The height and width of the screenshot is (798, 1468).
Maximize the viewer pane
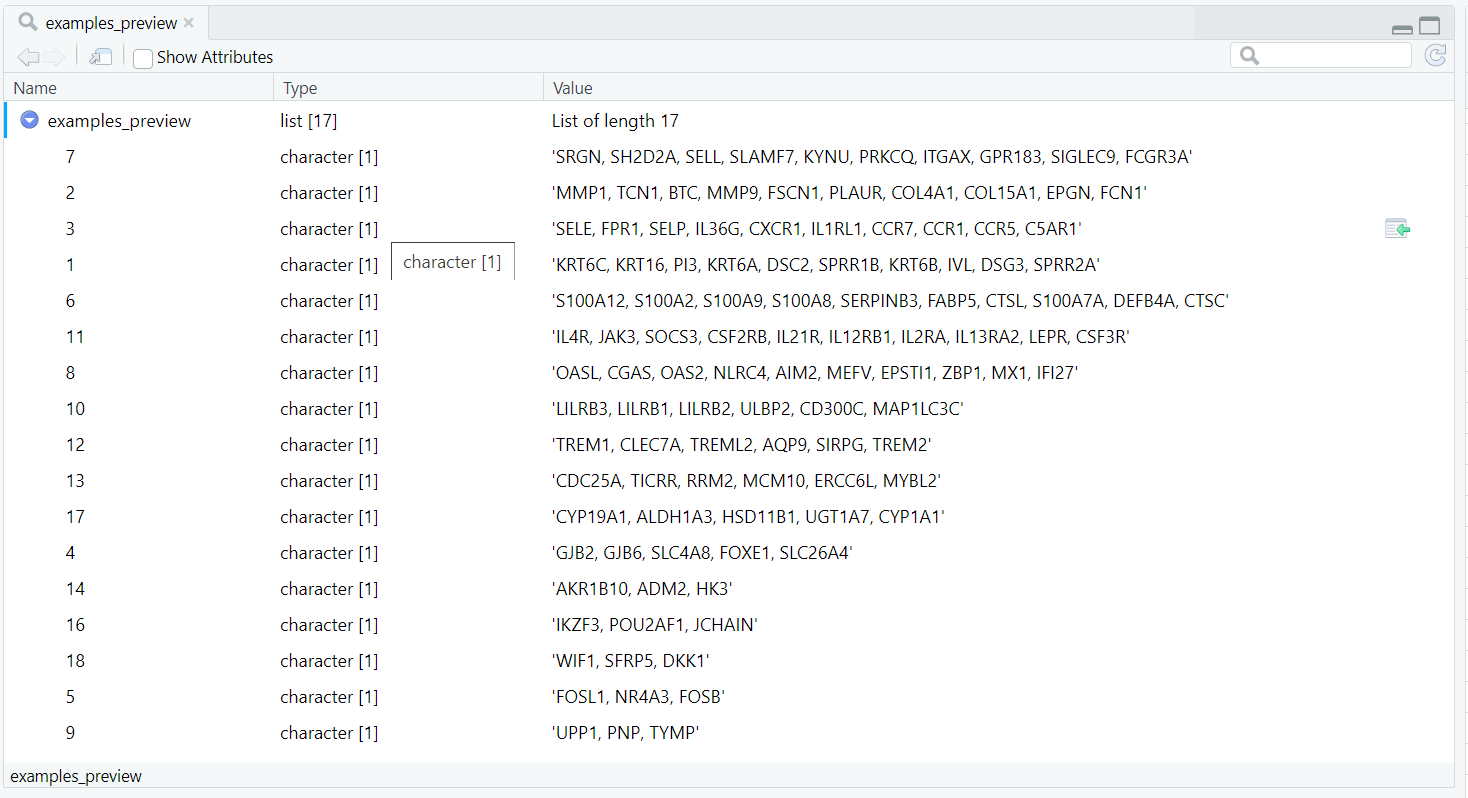1429,27
